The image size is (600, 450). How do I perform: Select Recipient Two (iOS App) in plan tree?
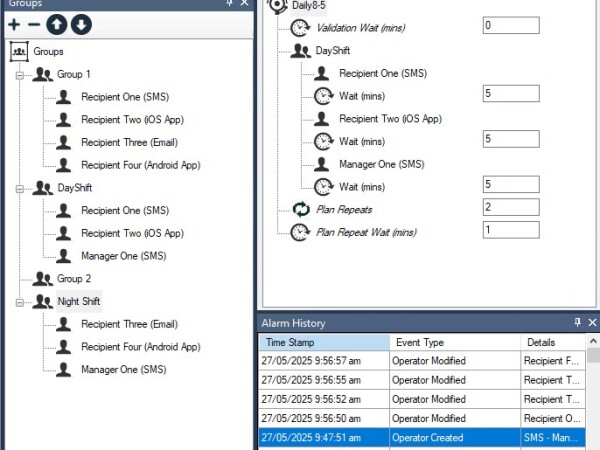(390, 119)
